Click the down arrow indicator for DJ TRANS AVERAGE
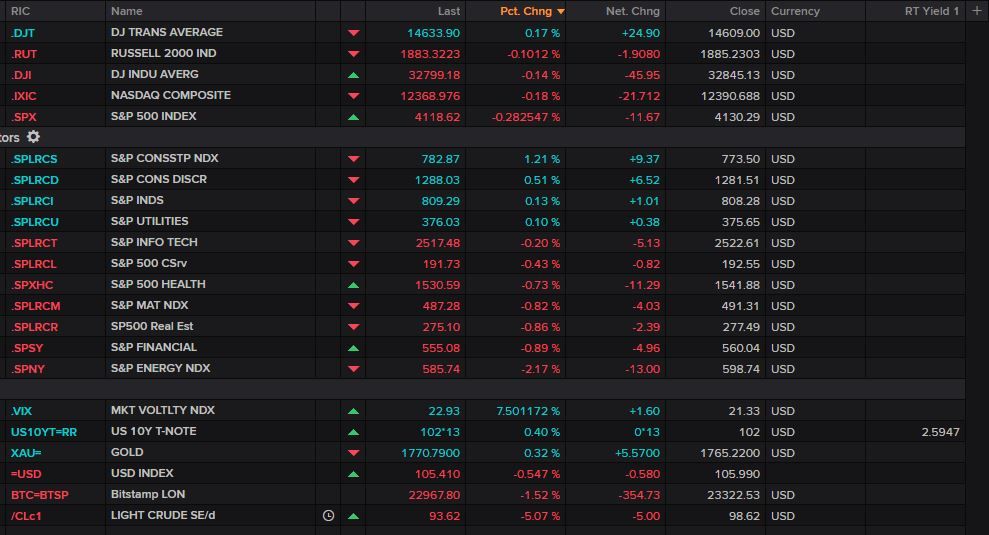 pyautogui.click(x=353, y=33)
